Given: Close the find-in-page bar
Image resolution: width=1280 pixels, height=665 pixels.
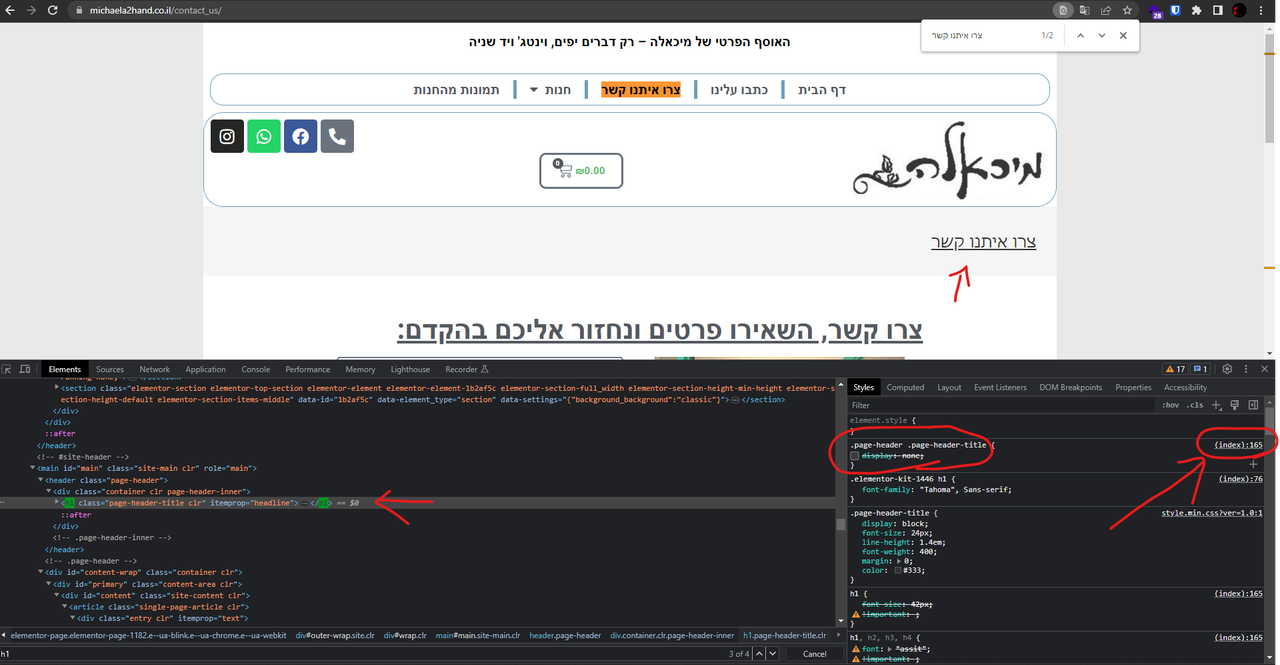Looking at the screenshot, I should click(x=1123, y=35).
